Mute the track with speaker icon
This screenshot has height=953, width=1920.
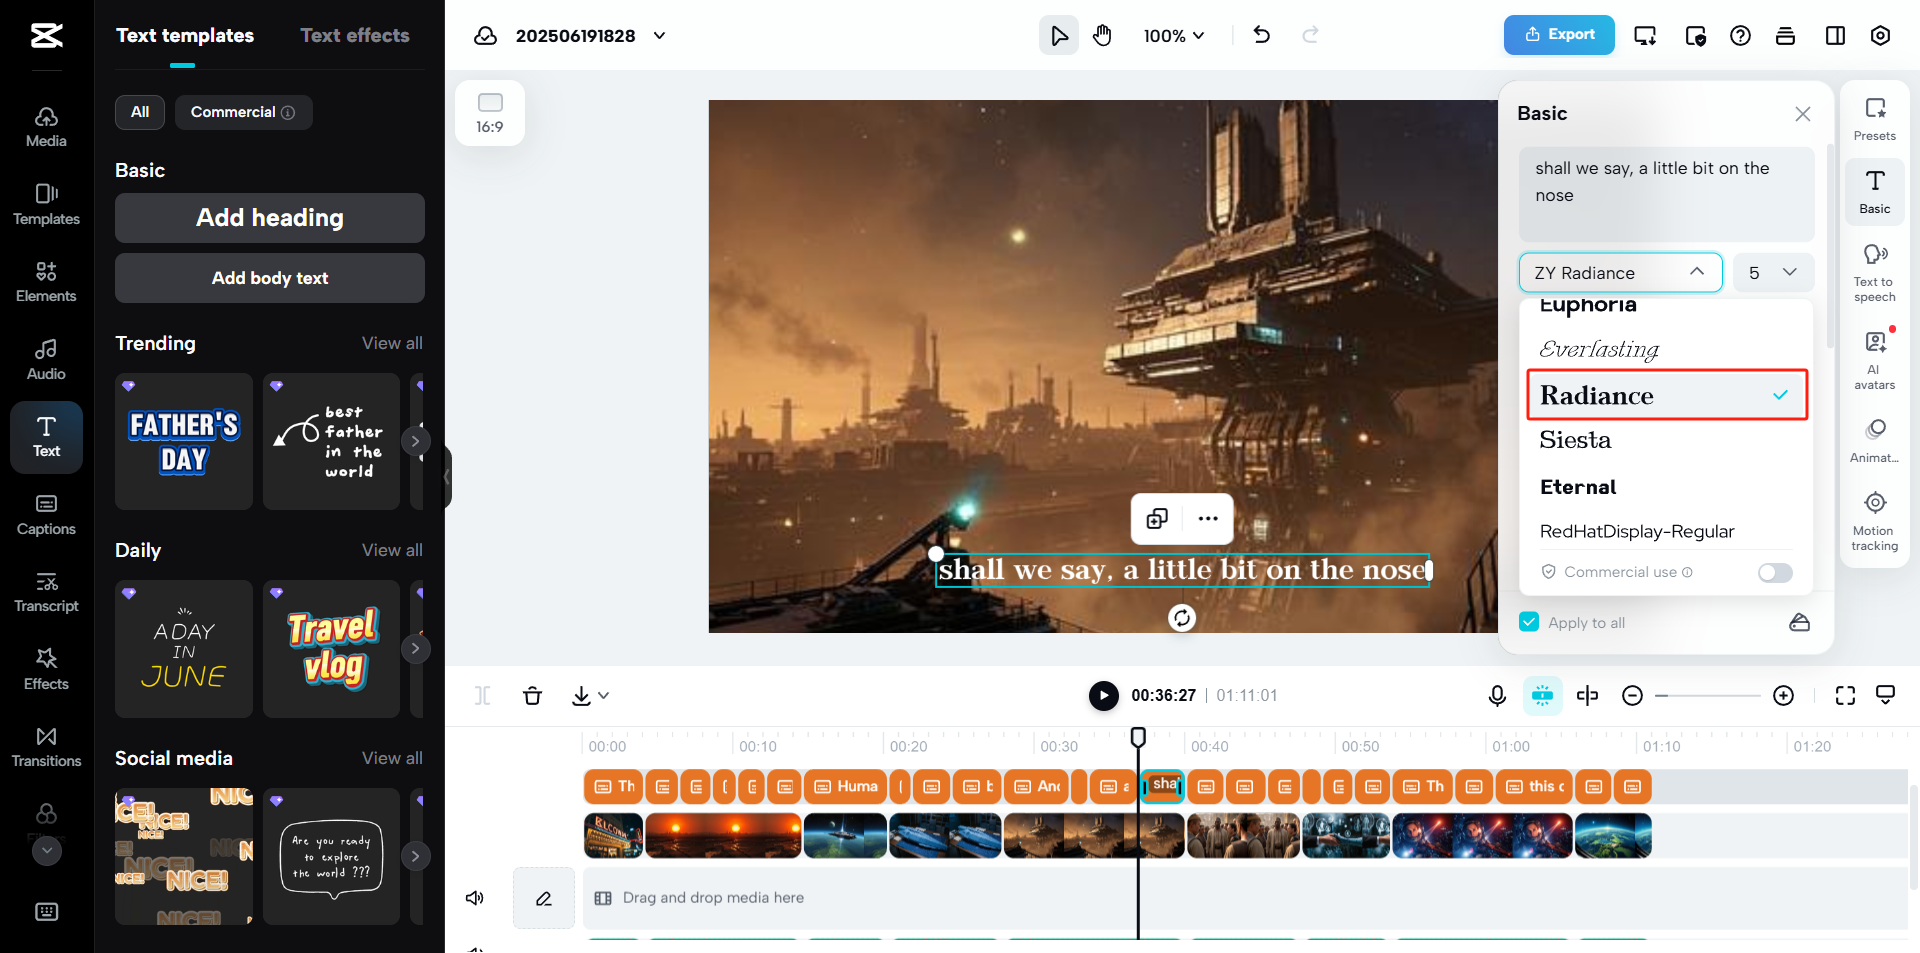click(475, 898)
